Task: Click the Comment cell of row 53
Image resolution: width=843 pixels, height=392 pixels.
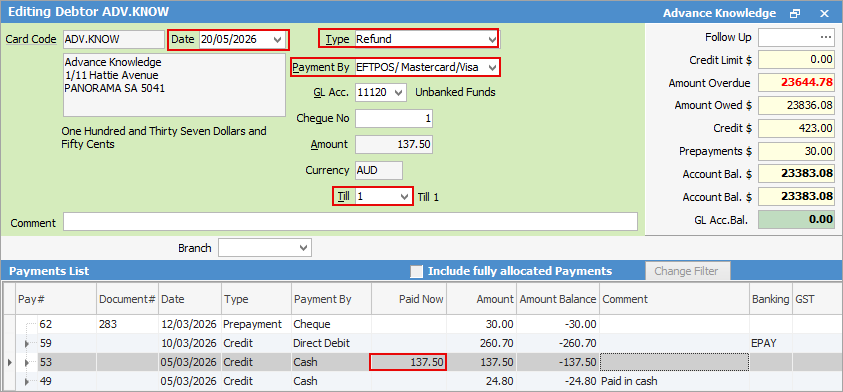Action: pos(674,362)
